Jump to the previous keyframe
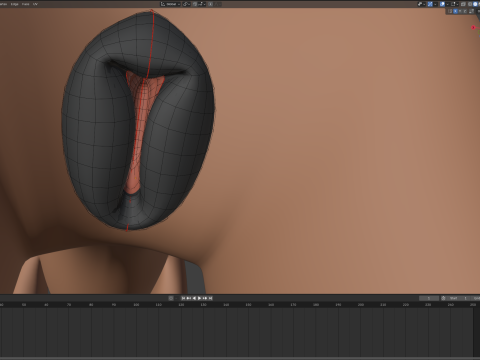 189,298
